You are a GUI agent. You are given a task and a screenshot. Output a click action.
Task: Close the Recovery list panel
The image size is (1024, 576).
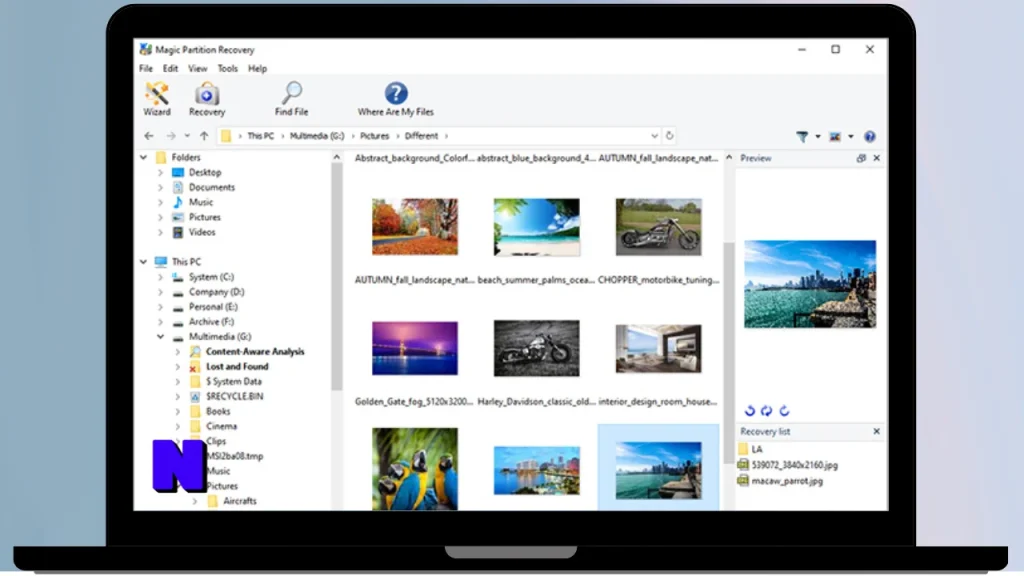pyautogui.click(x=876, y=431)
